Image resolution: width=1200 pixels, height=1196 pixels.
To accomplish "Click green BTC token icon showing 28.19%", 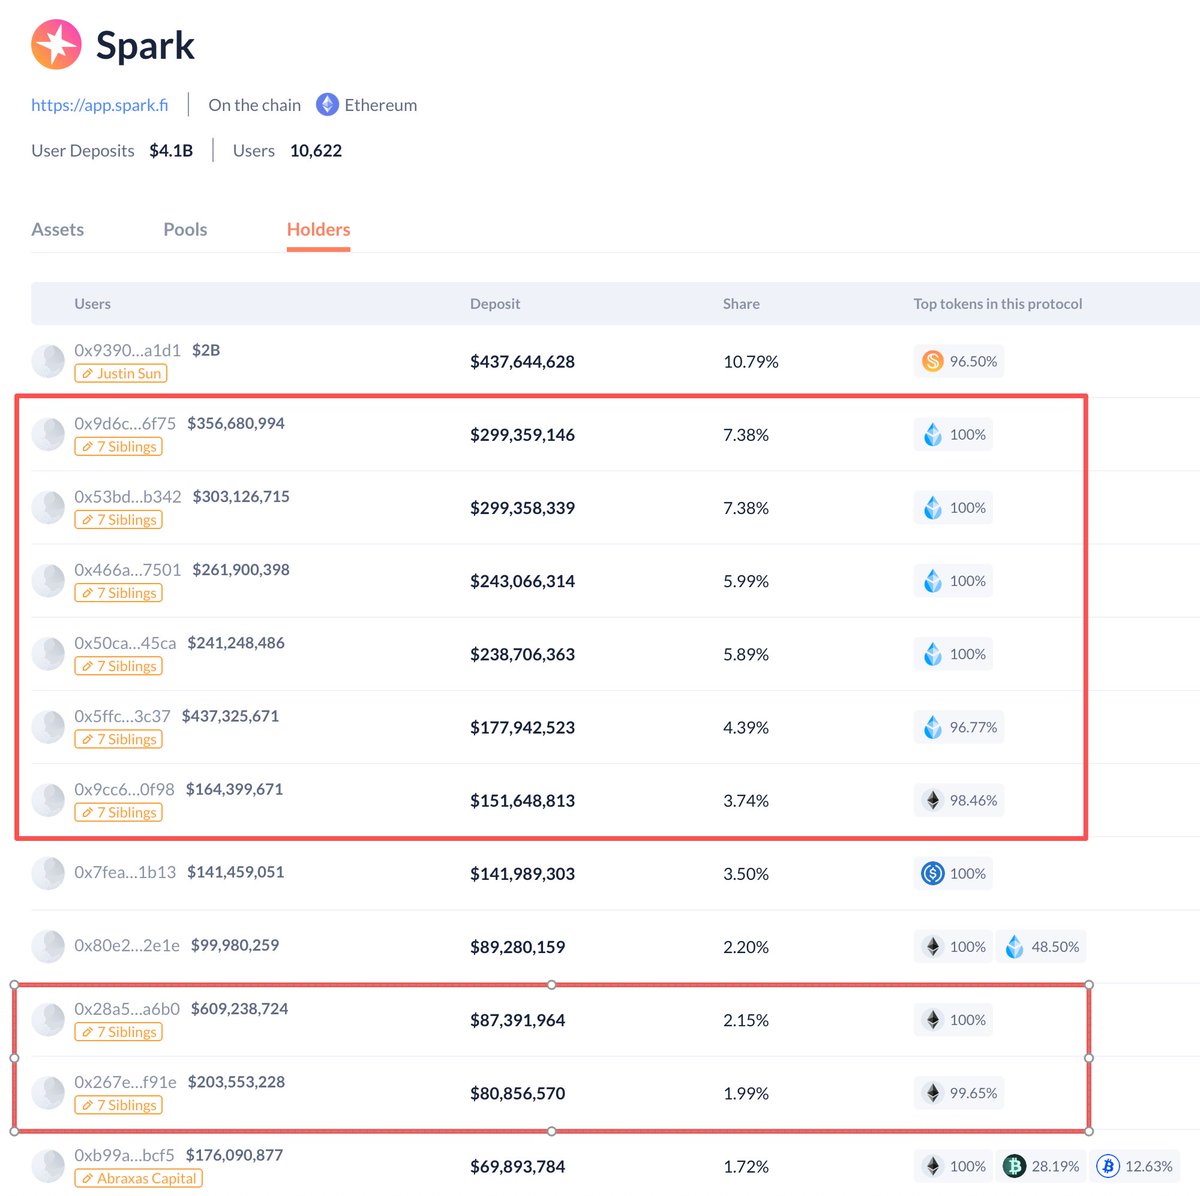I will 1014,1165.
